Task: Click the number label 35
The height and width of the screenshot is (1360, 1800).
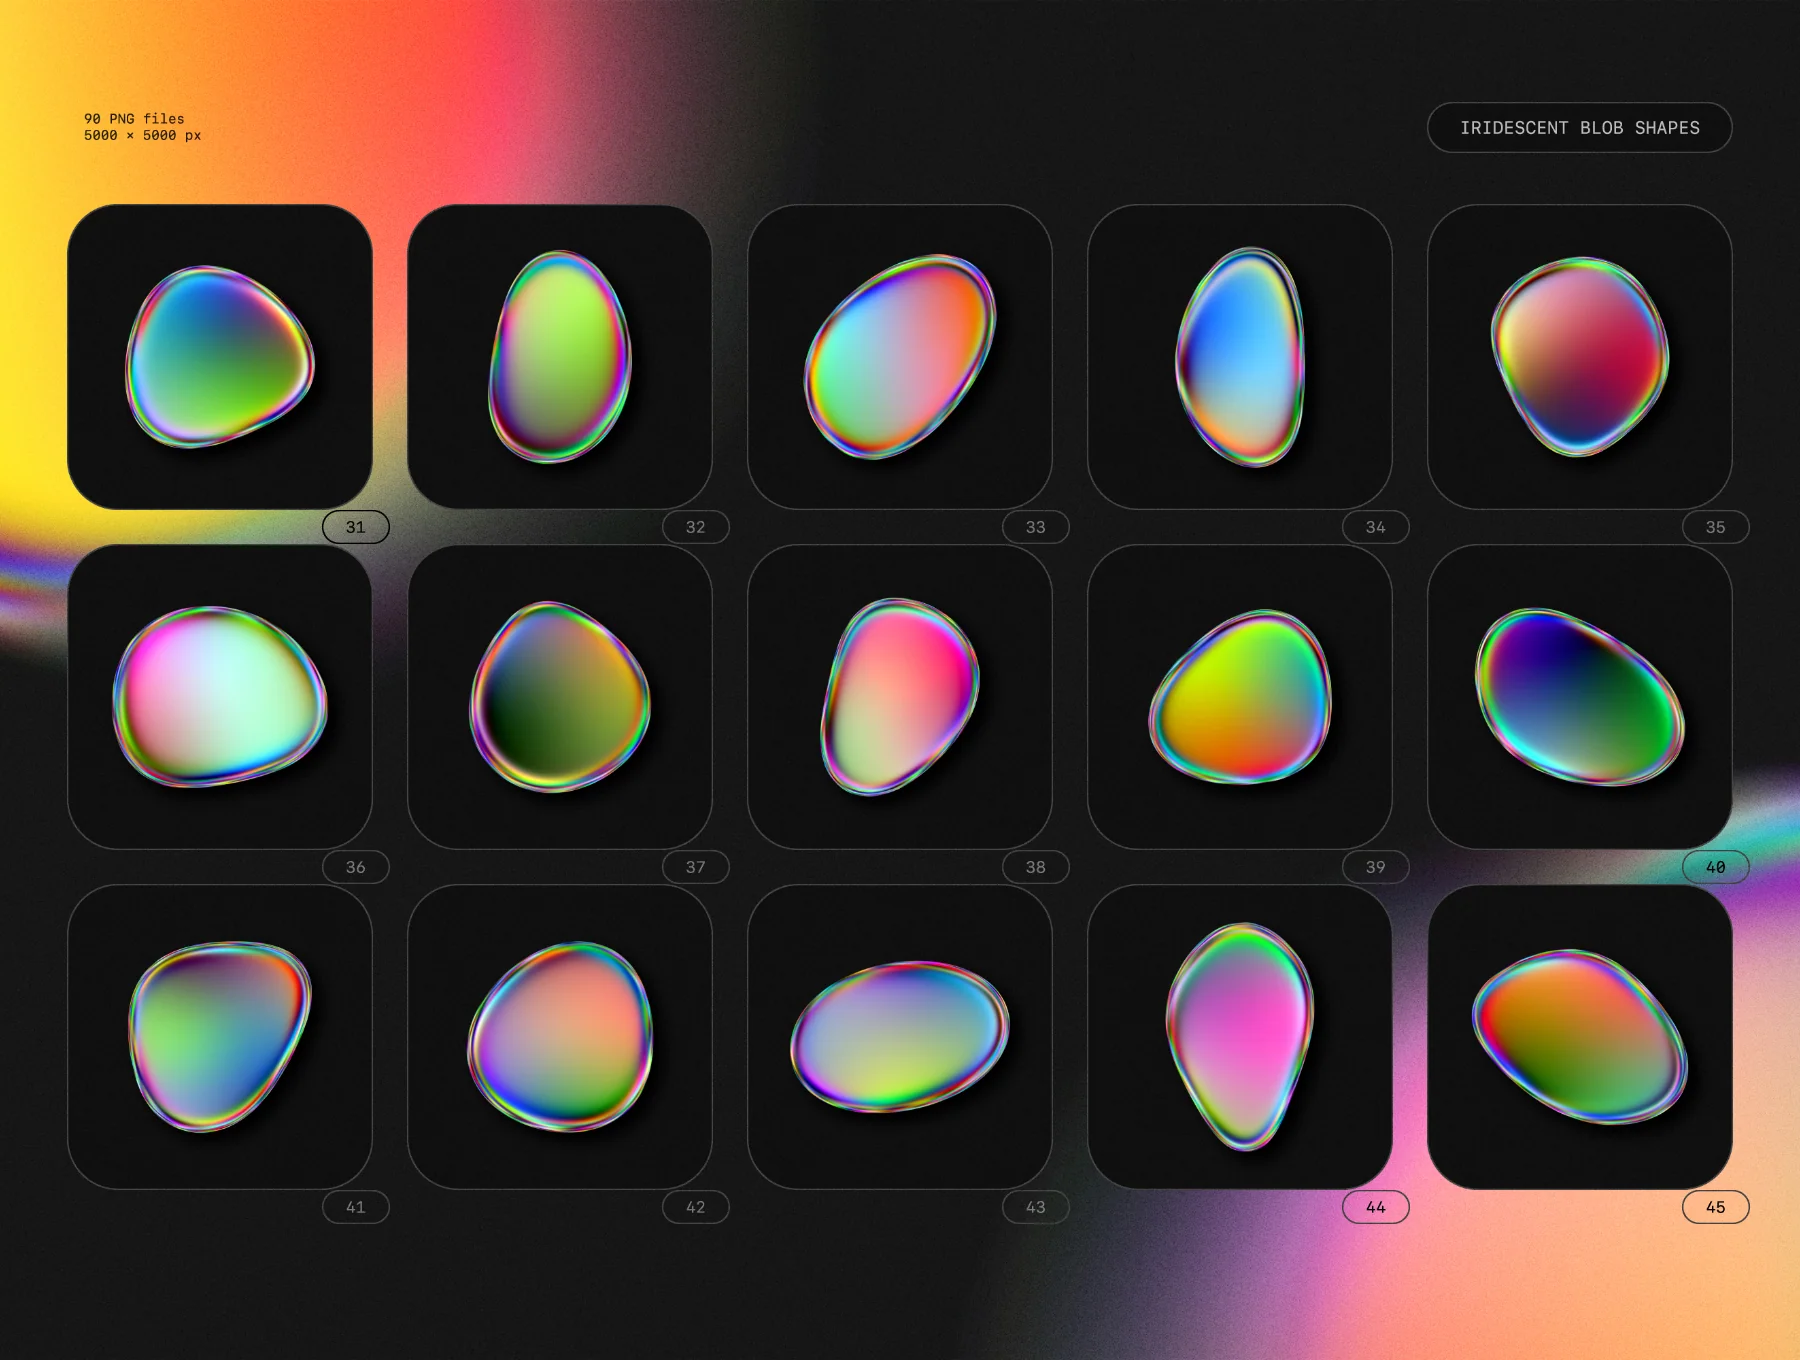Action: pos(1716,527)
